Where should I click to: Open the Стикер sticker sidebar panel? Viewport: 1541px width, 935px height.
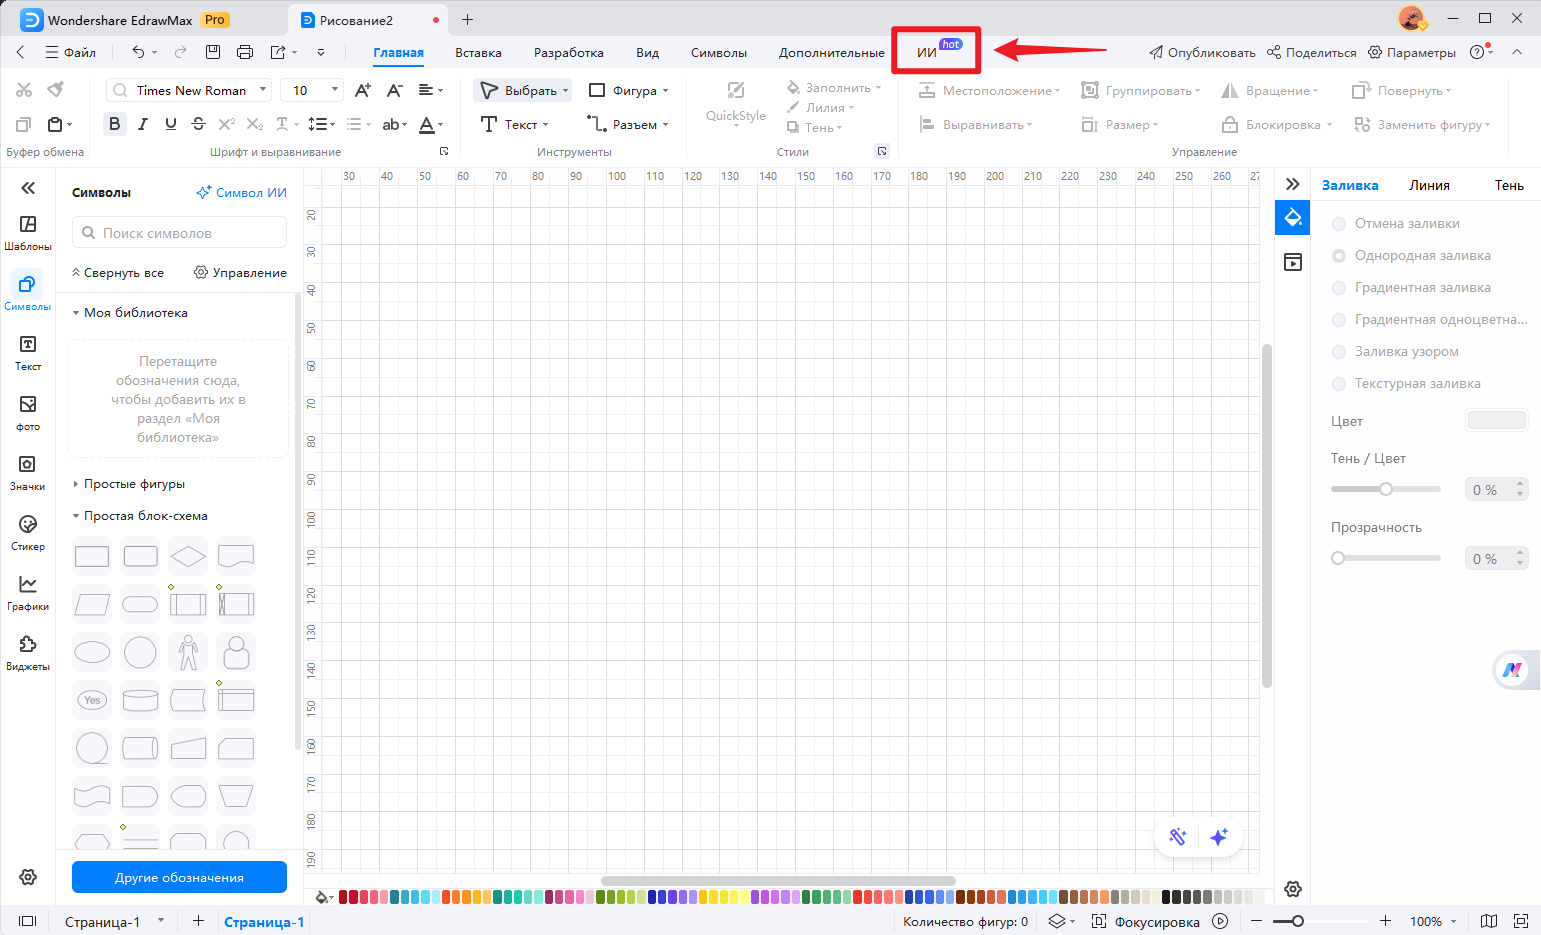pos(28,532)
